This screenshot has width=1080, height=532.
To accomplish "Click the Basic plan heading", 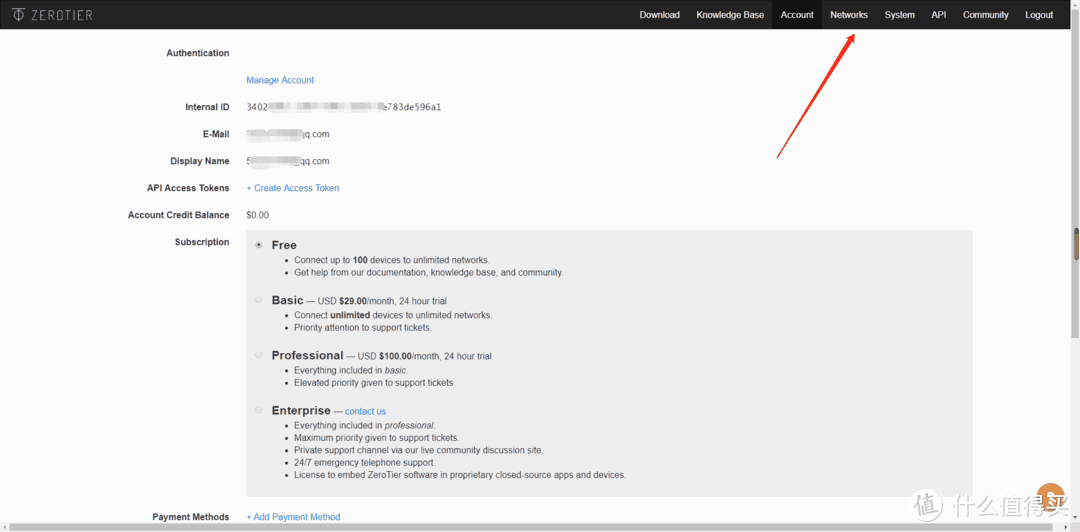I will point(287,300).
